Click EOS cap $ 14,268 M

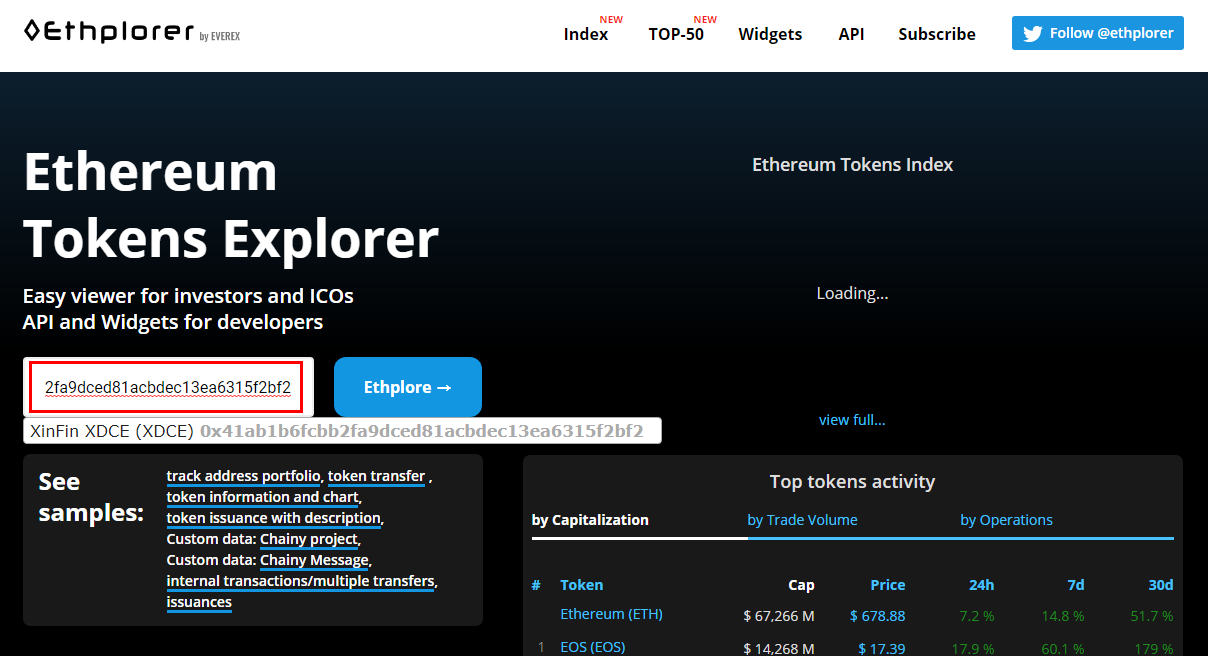click(779, 649)
